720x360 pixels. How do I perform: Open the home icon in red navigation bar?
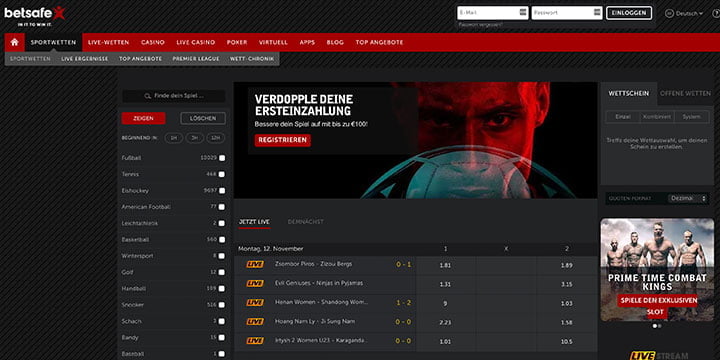pyautogui.click(x=15, y=42)
